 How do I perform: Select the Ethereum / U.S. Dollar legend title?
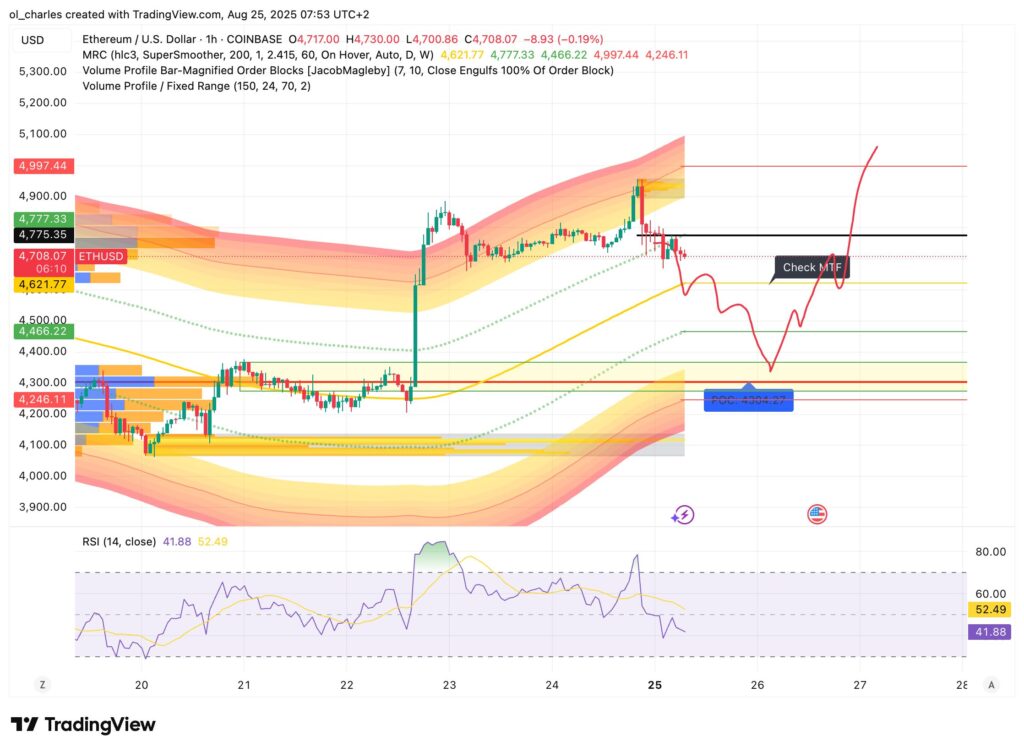pyautogui.click(x=150, y=39)
